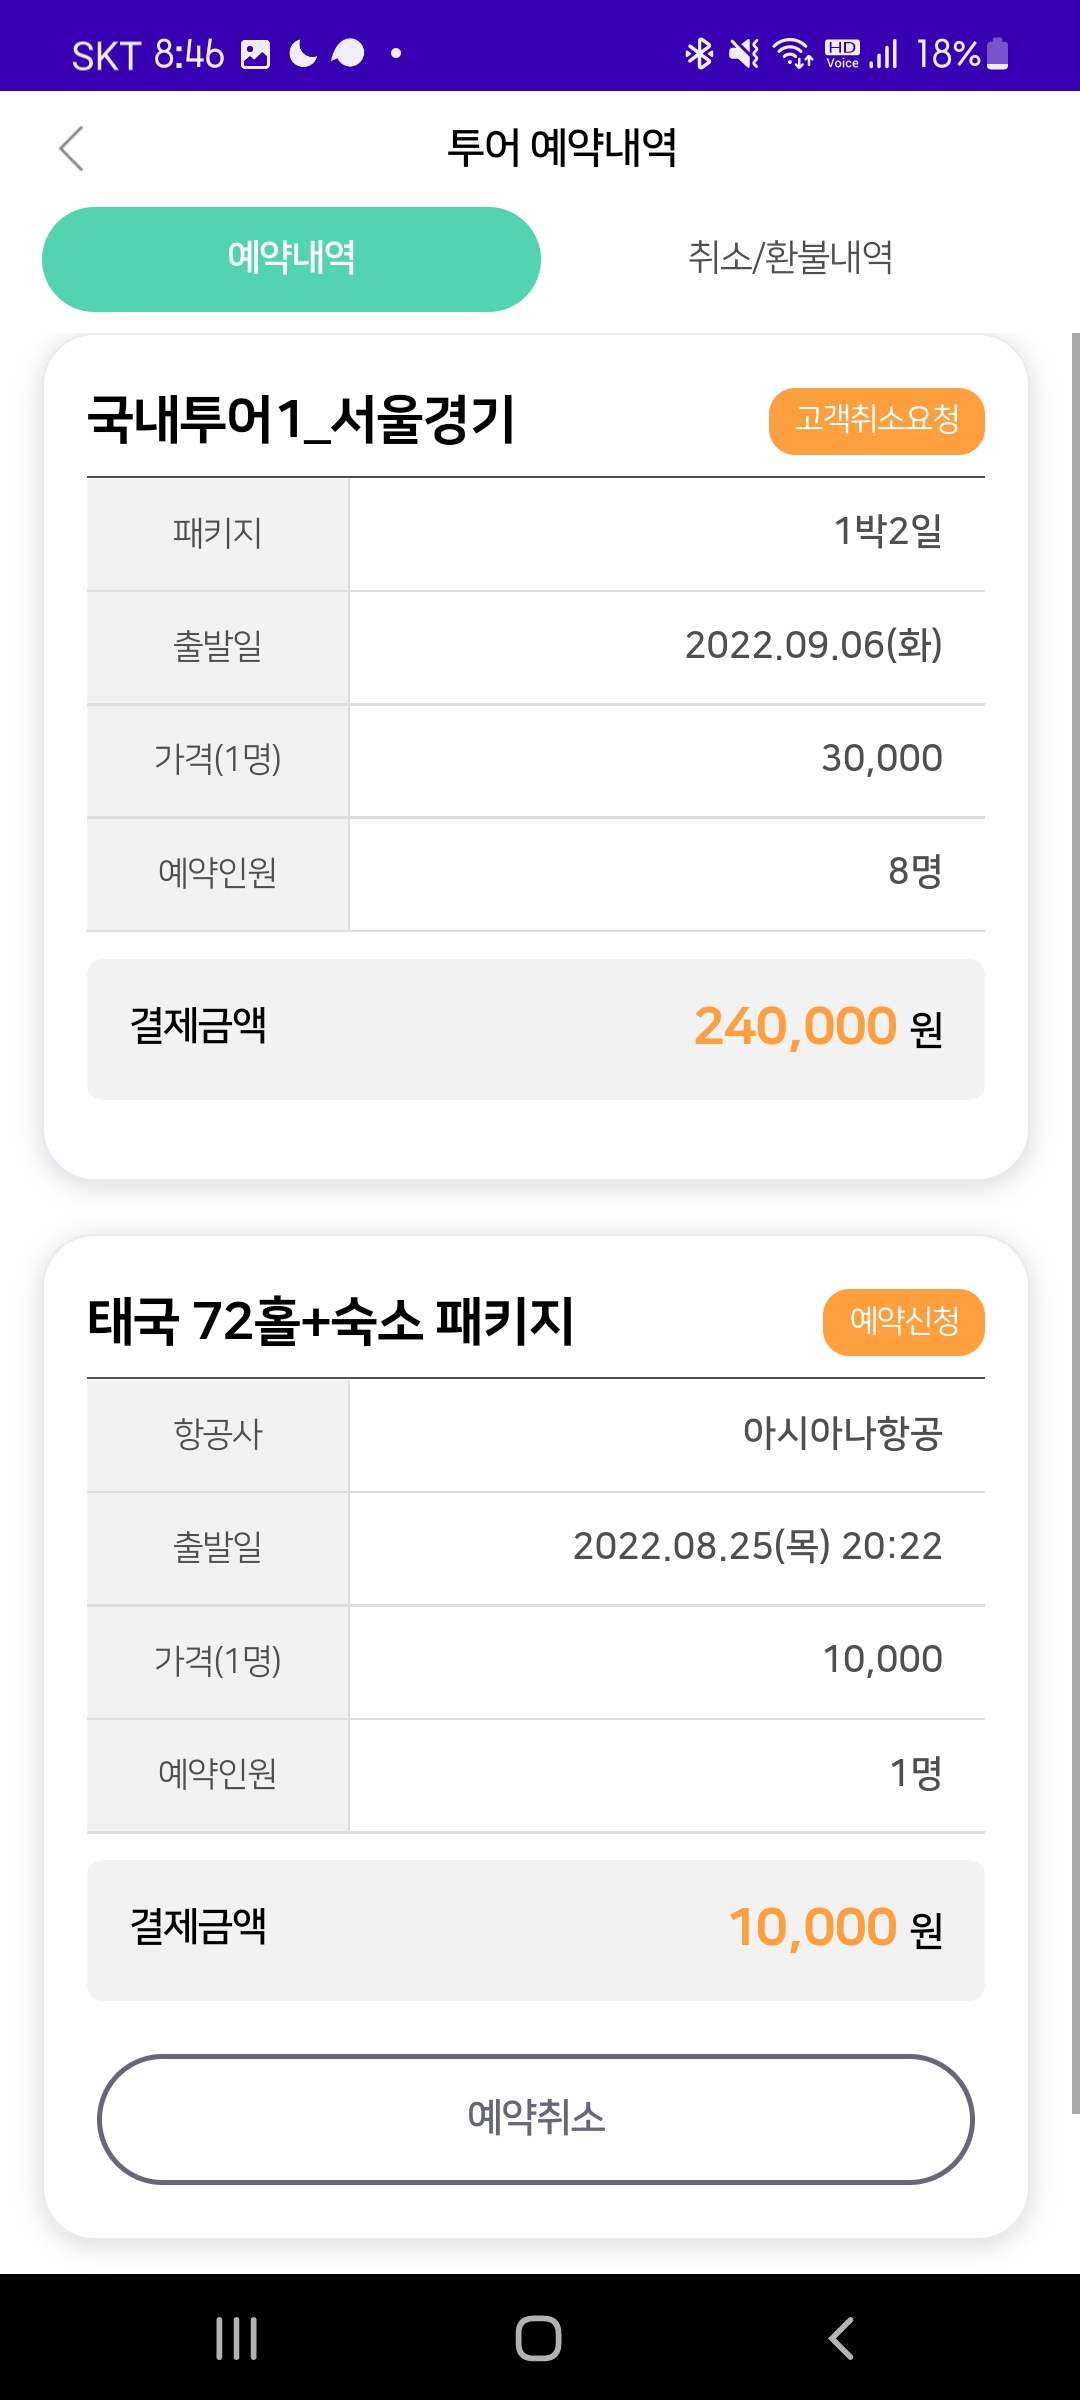Open 태국 72홀+숙소 패키지 reservation title
Screen dimensions: 1080x2400
tap(331, 1321)
